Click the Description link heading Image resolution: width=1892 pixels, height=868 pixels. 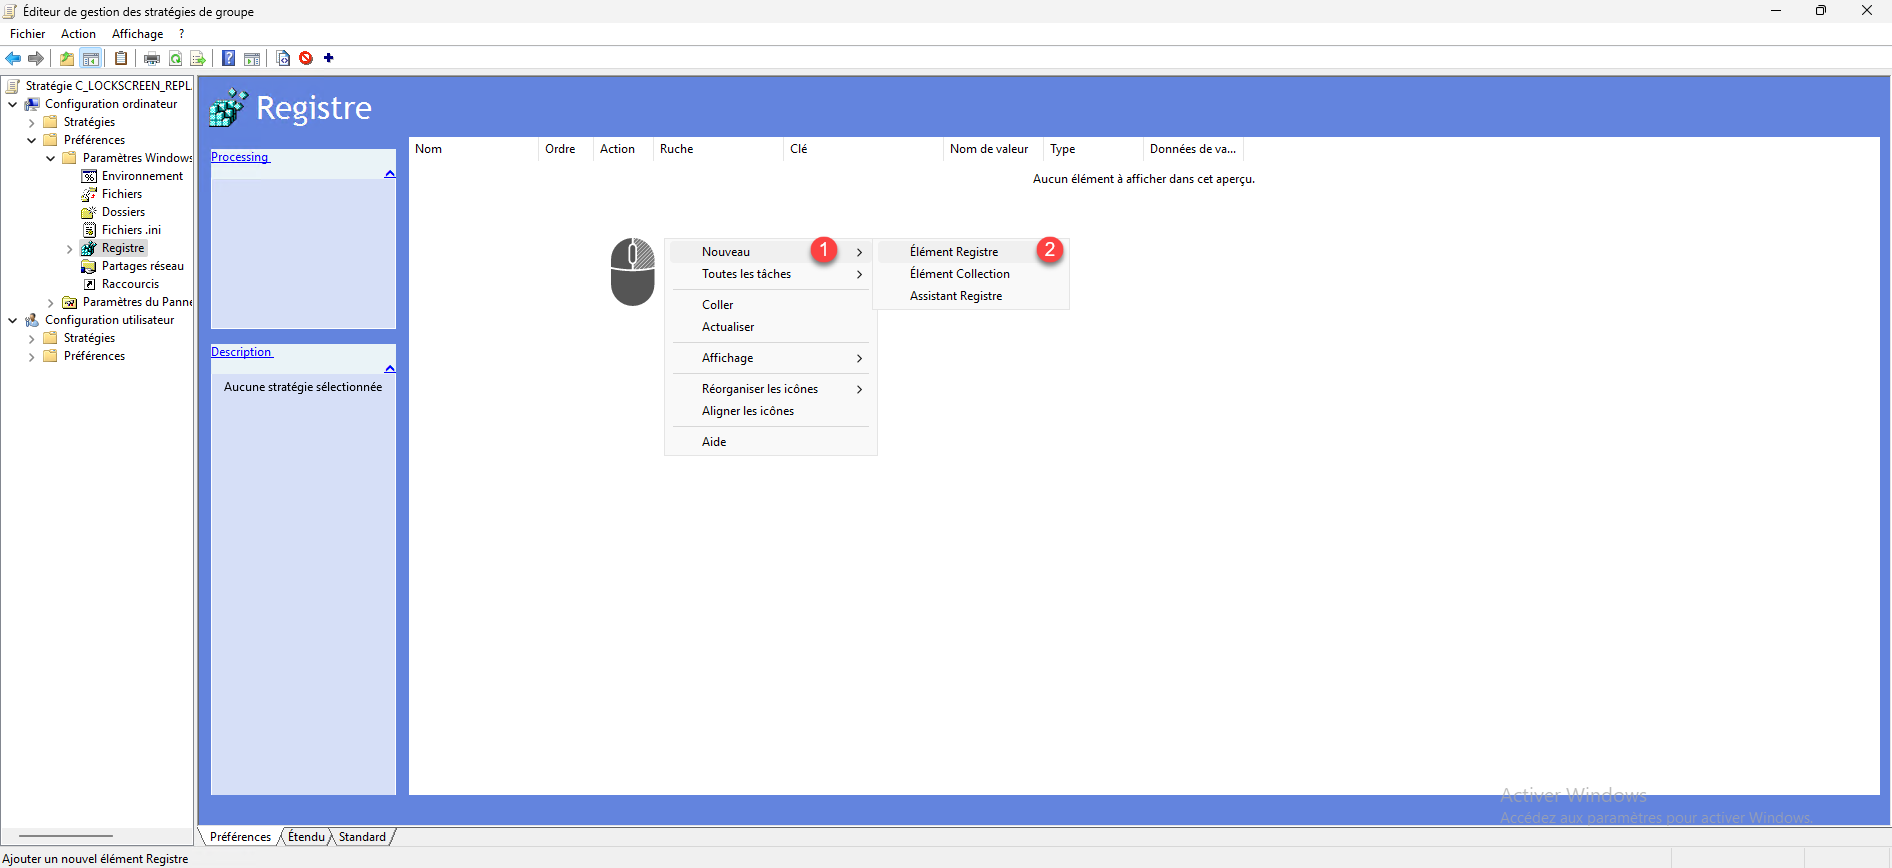click(x=241, y=352)
